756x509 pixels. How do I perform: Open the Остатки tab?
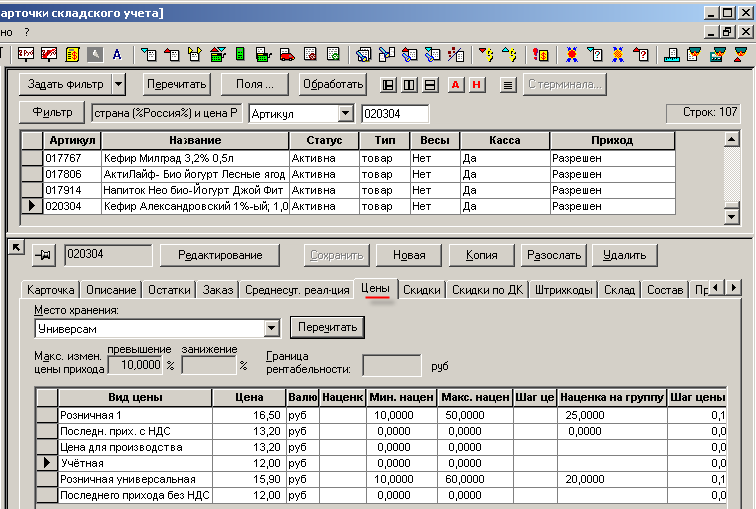click(x=169, y=290)
